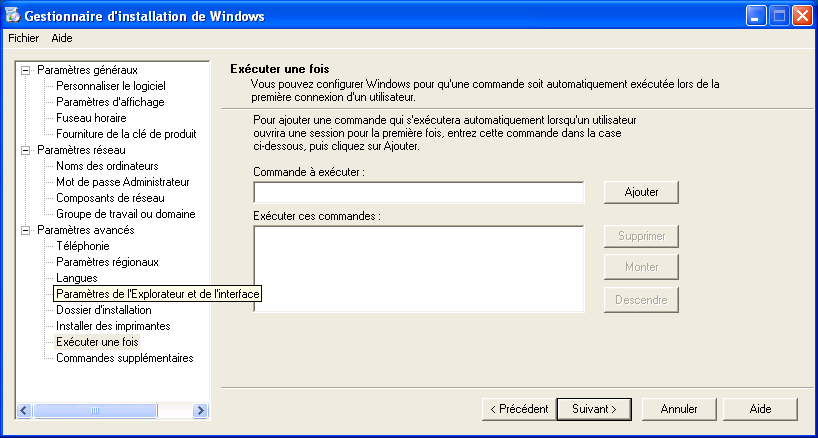Screen dimensions: 818x438
Task: Select Langues tree item
Action: [x=77, y=278]
